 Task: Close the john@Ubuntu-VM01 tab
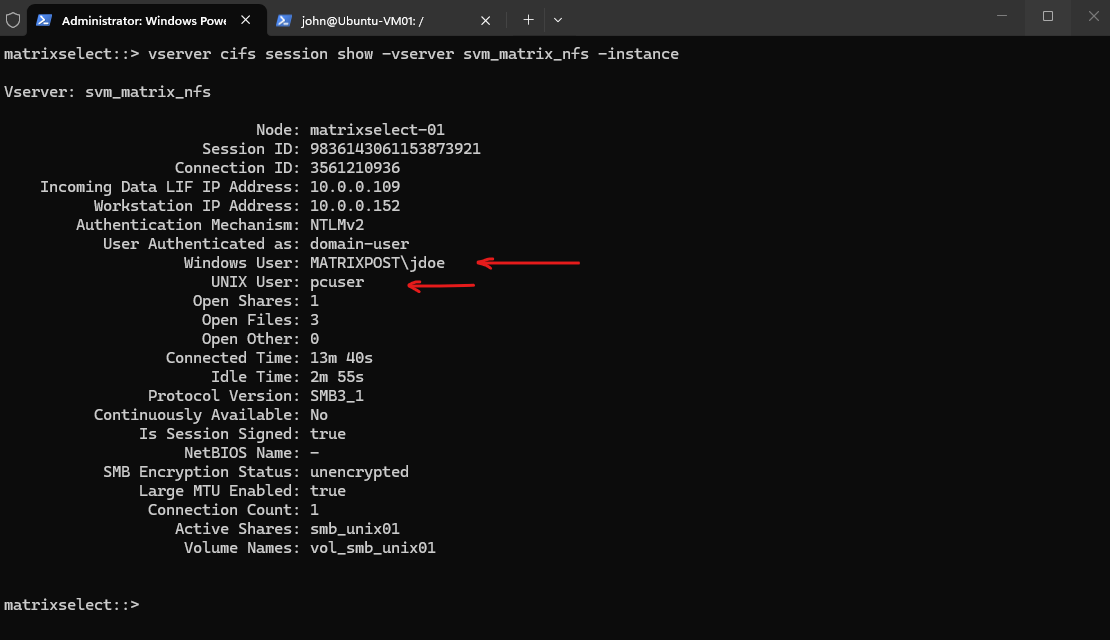coord(486,21)
